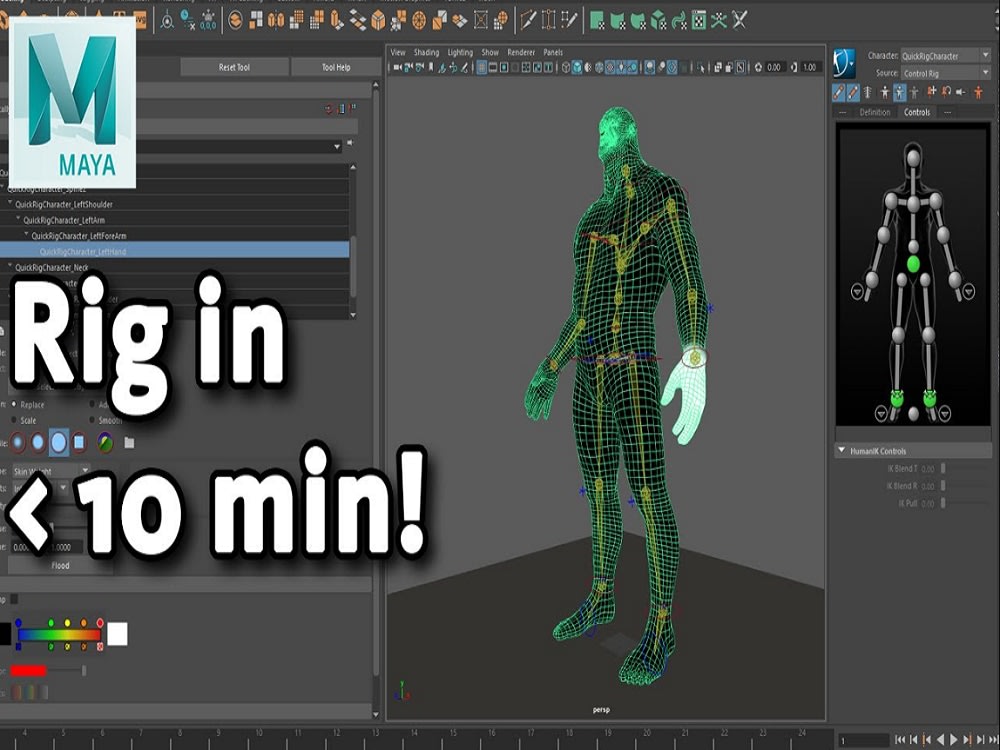The width and height of the screenshot is (1000, 750).
Task: Click the folder icon to browse brush images
Action: point(129,443)
